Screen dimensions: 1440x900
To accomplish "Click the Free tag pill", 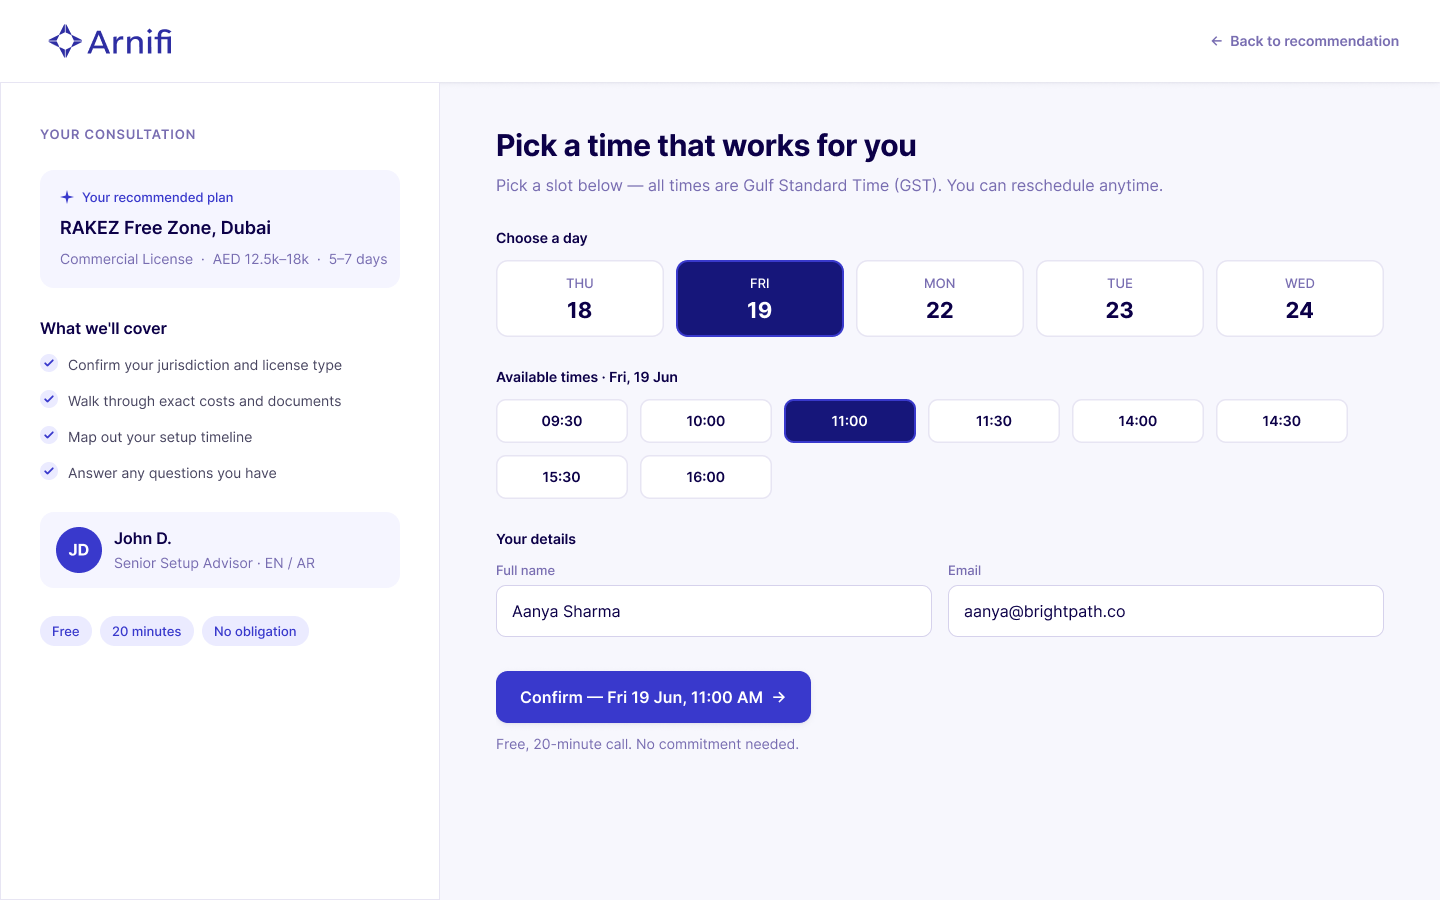I will pyautogui.click(x=66, y=631).
